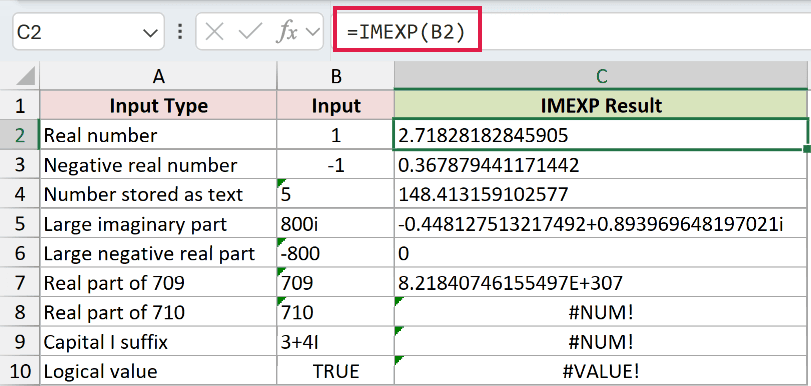Click the 'Input Type' header cell
Viewport: 811px width, 386px height.
click(x=158, y=106)
